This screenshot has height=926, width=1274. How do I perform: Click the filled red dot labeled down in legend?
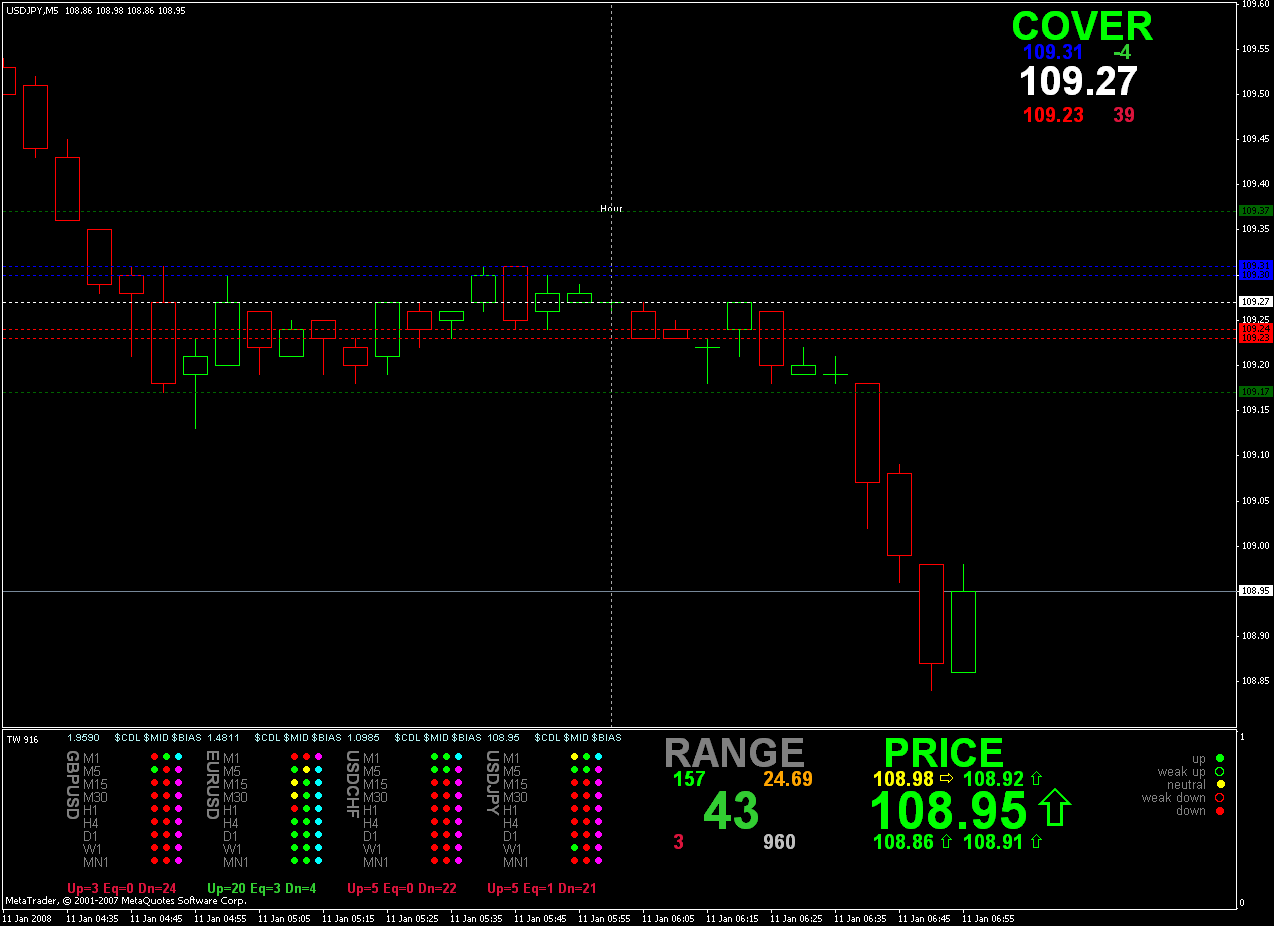[x=1219, y=811]
